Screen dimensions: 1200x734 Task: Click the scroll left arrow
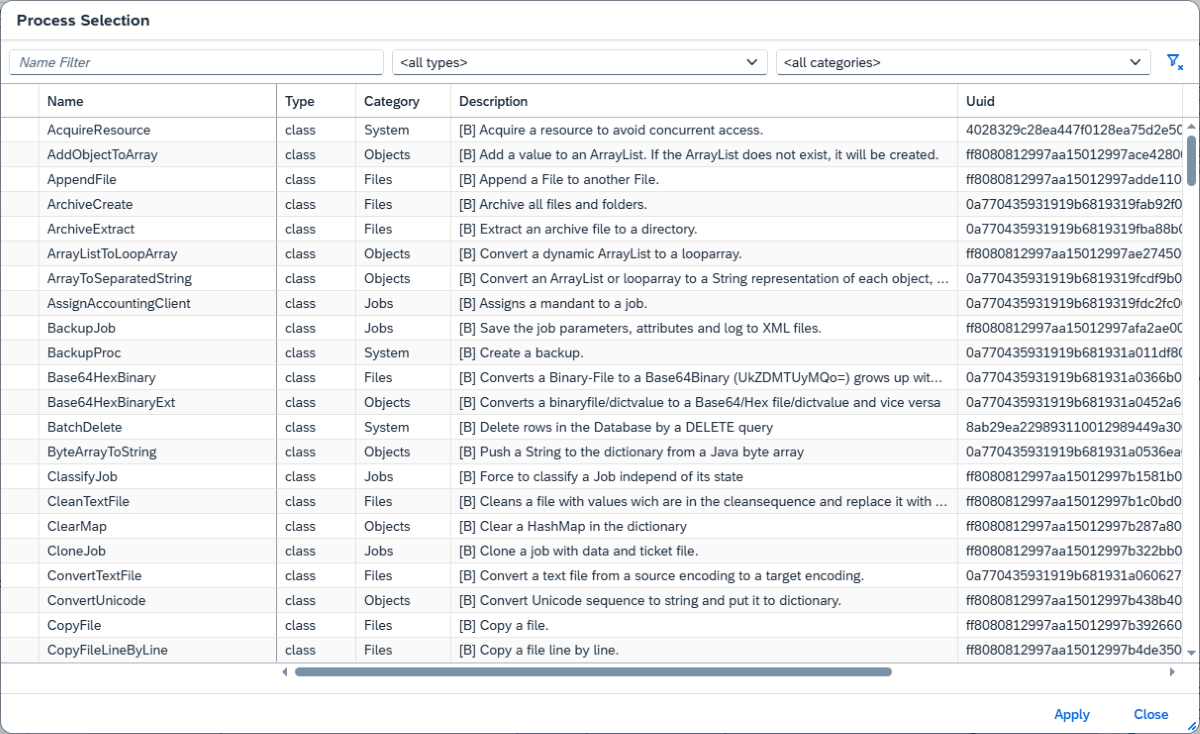(284, 672)
